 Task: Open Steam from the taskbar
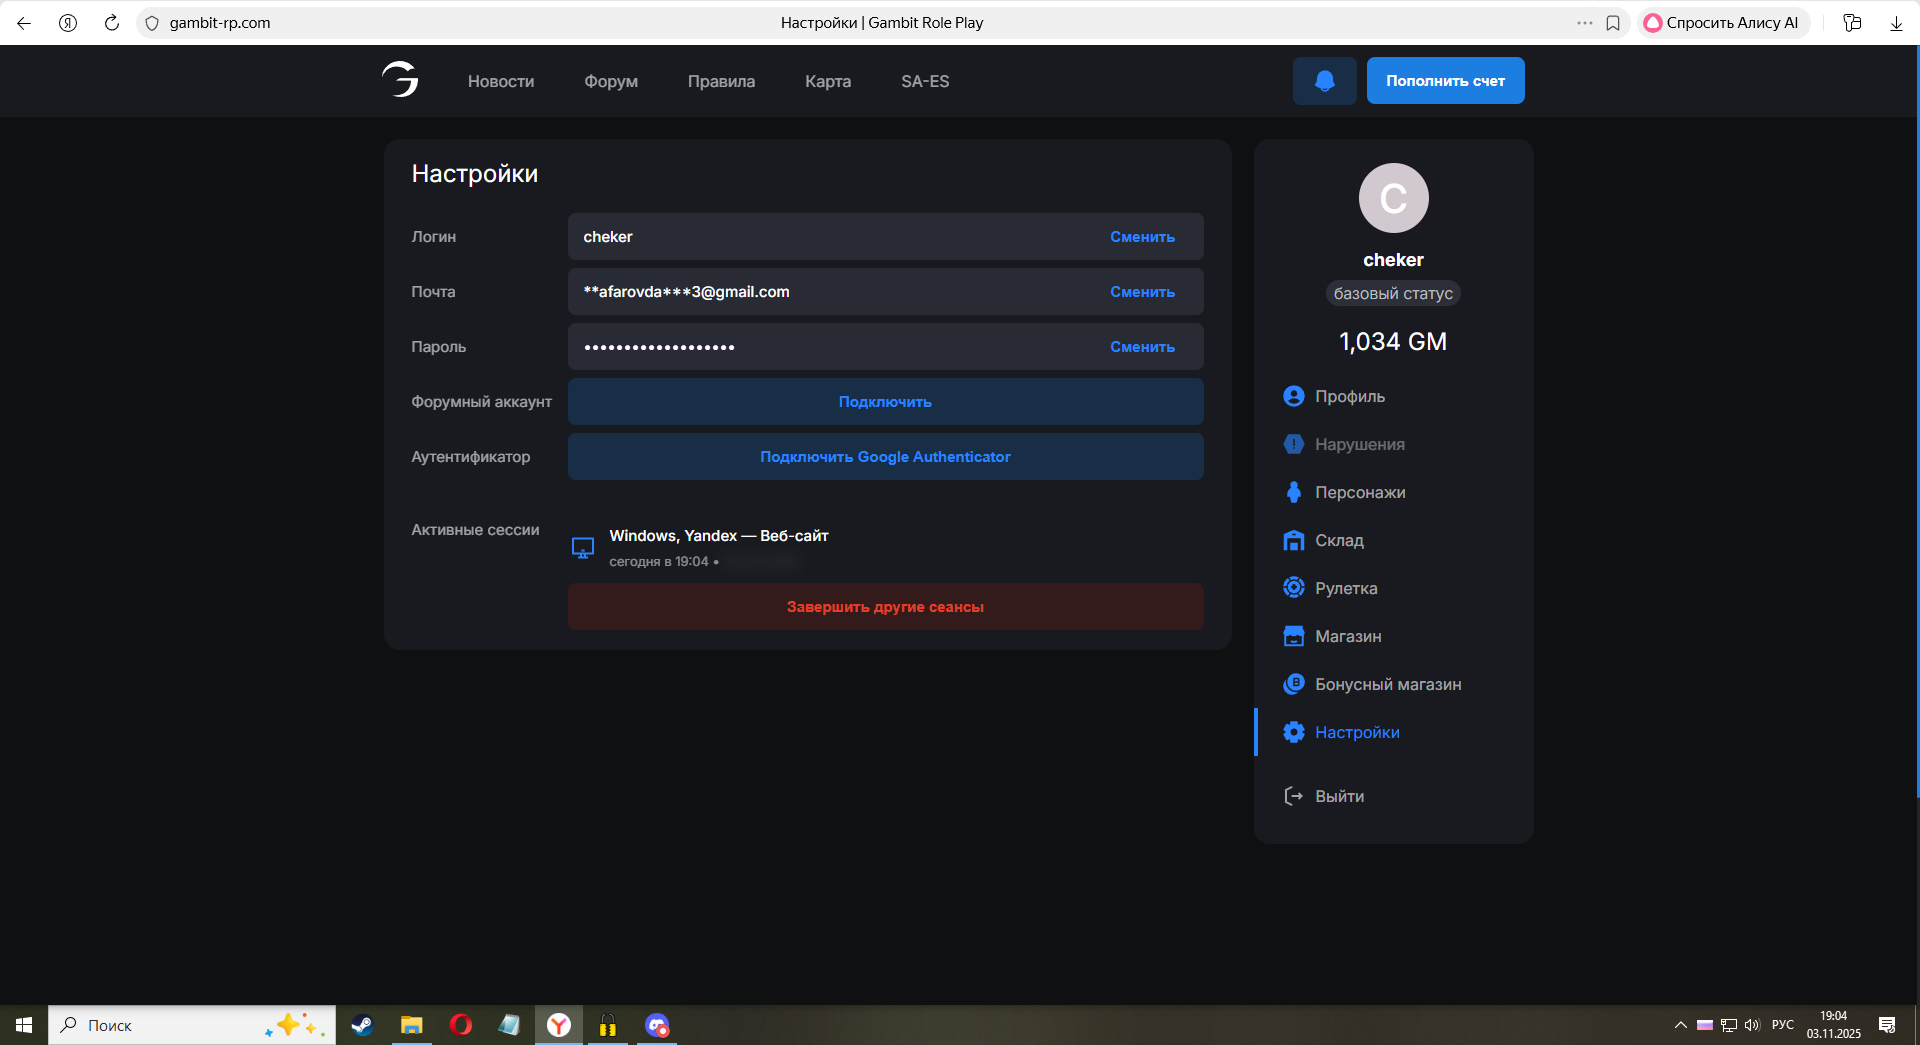click(362, 1025)
